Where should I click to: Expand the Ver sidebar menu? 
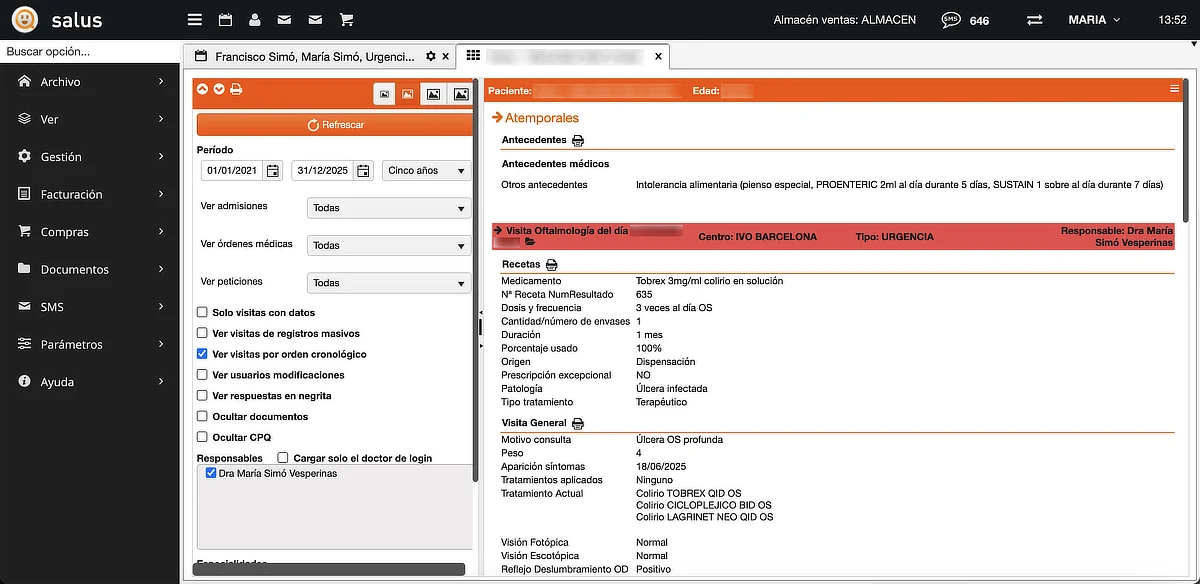[90, 119]
